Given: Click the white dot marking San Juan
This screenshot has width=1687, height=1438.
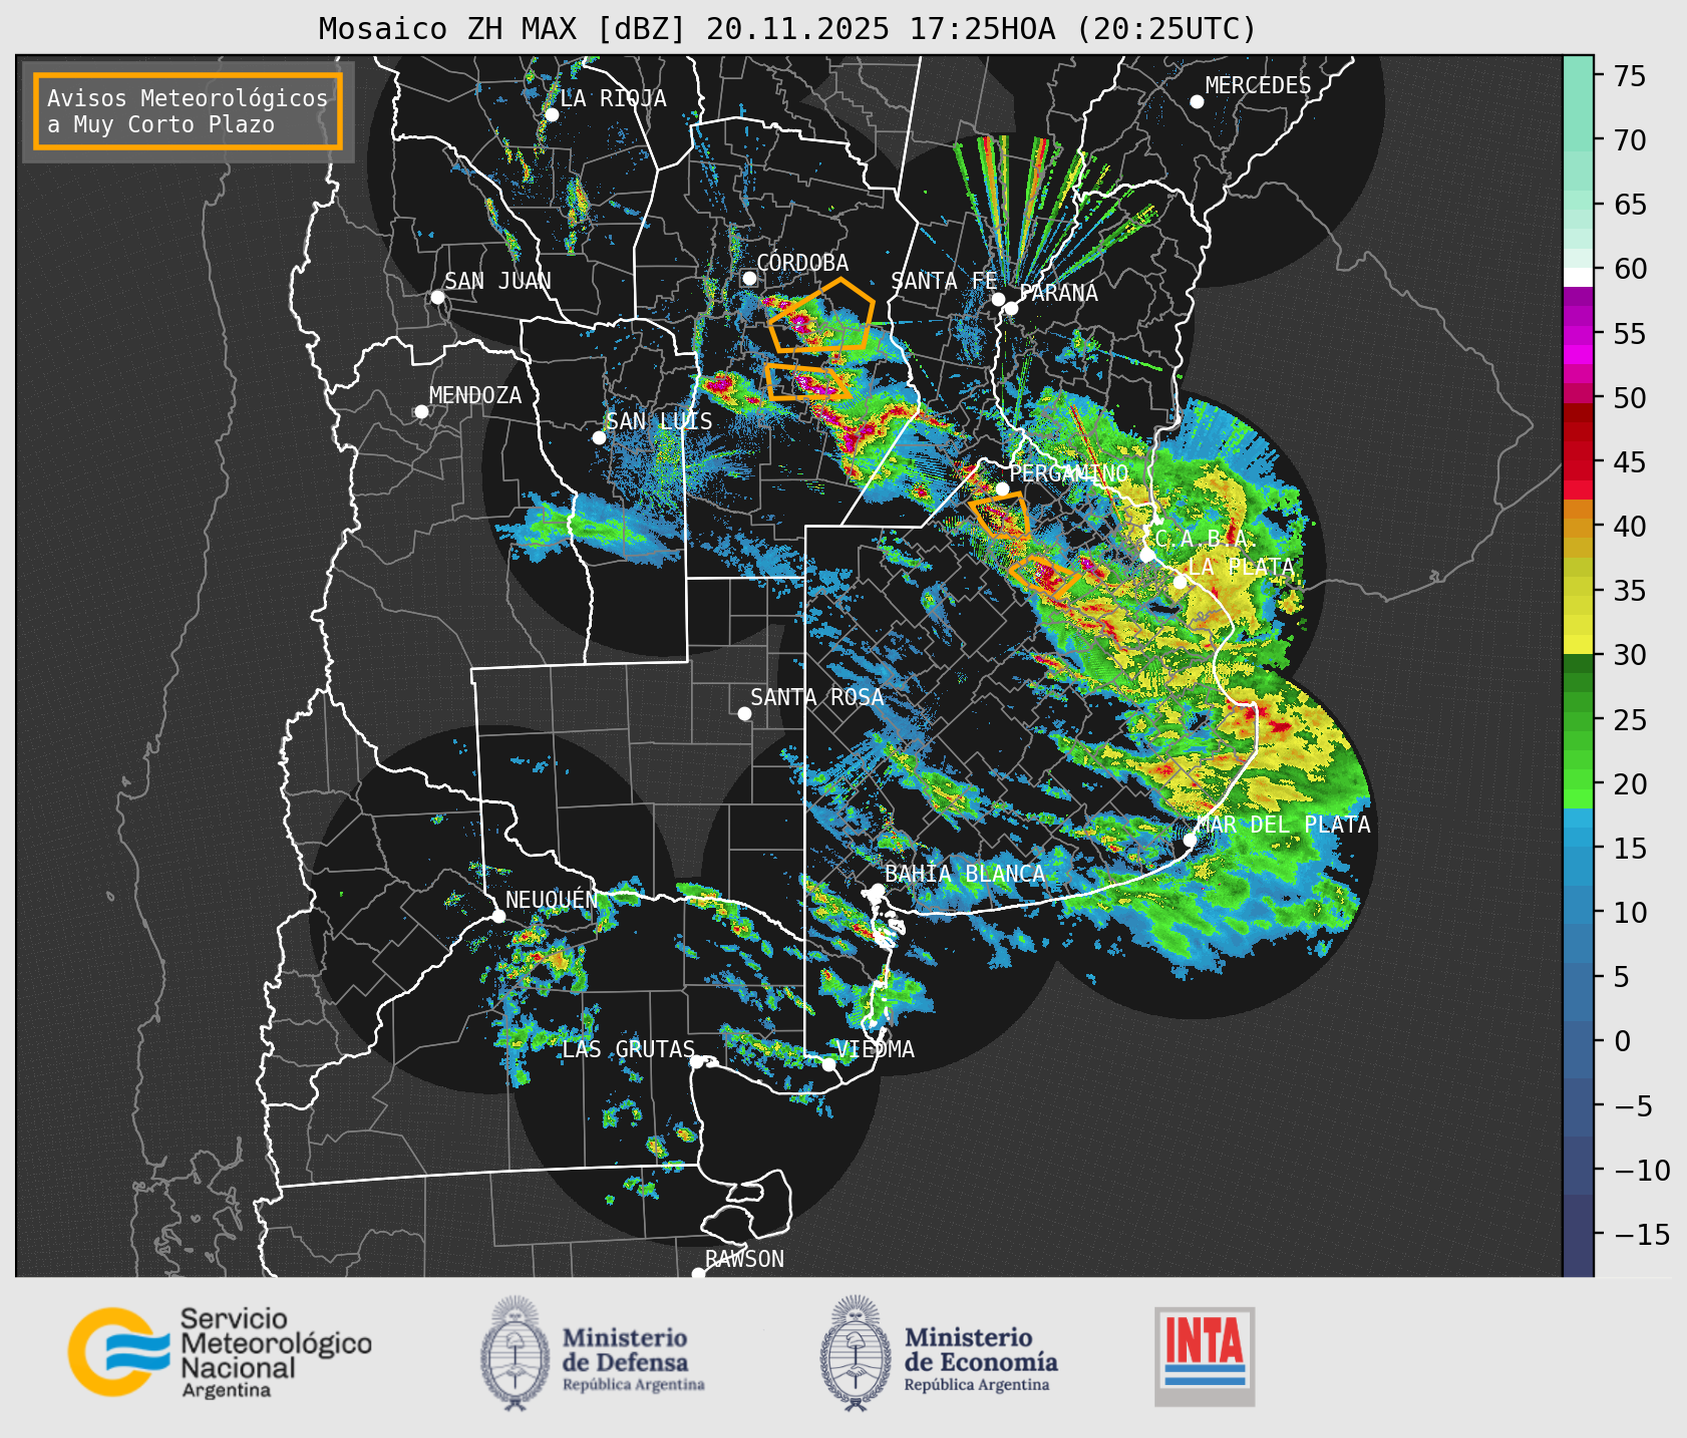Looking at the screenshot, I should 437,297.
